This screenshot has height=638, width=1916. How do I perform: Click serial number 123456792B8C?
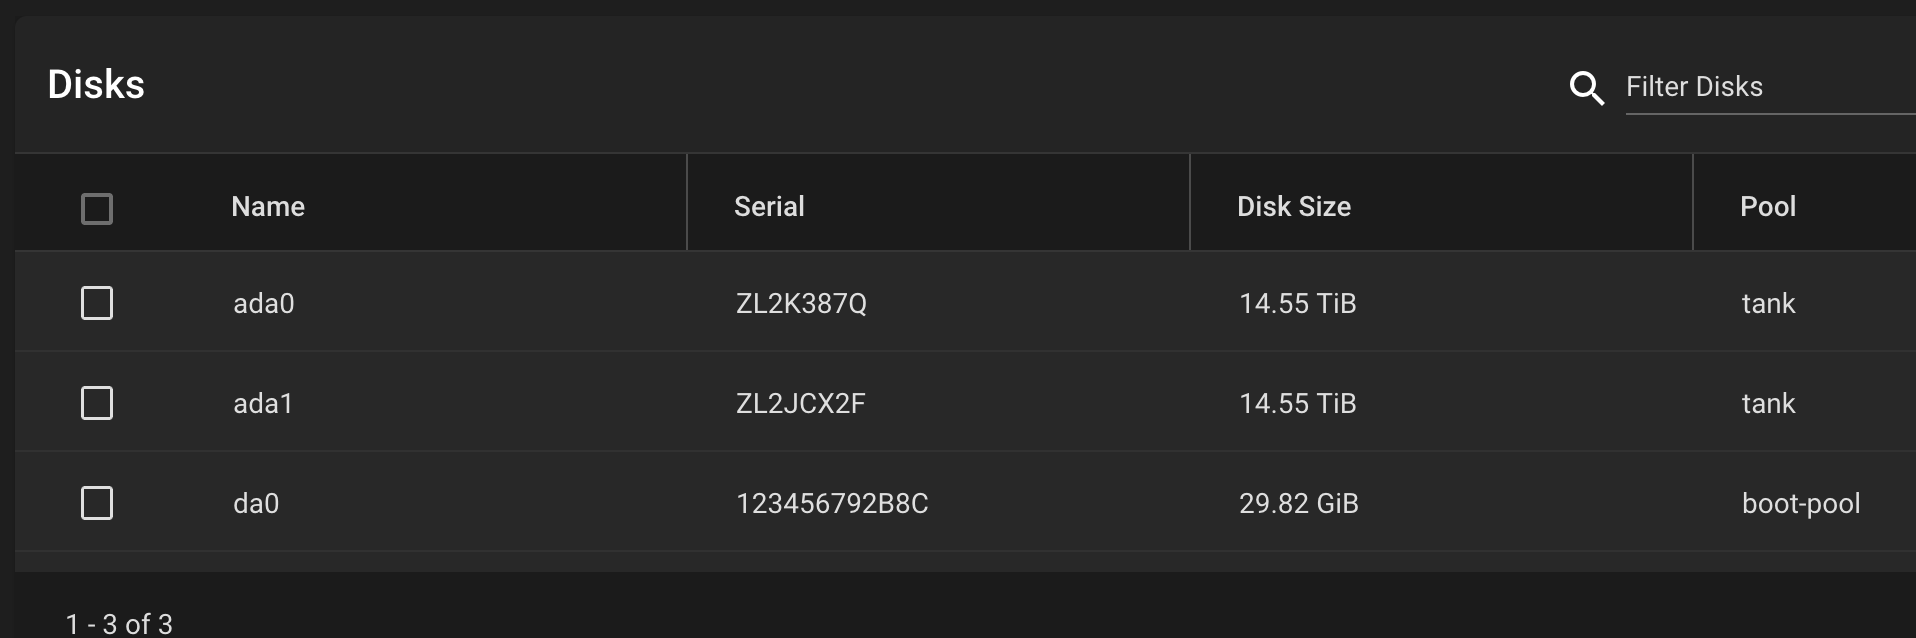click(832, 504)
